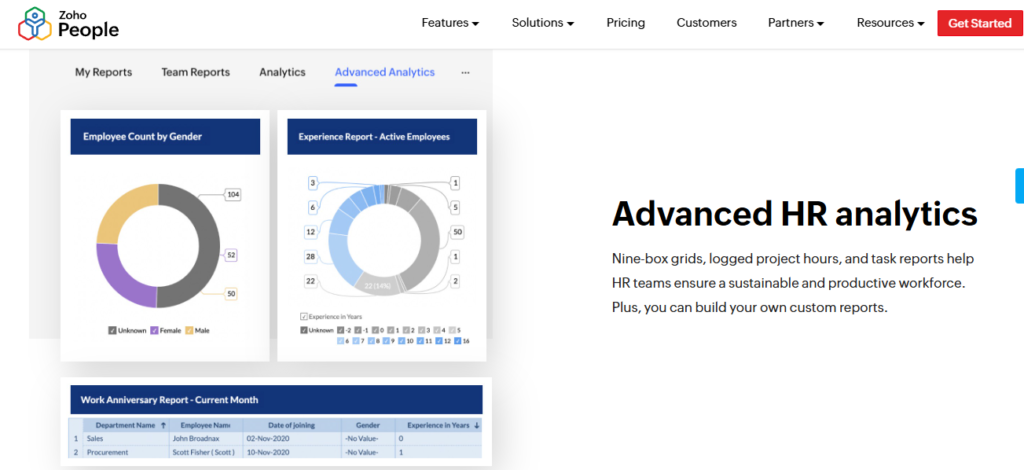Toggle the Experience in Years legend checkbox
This screenshot has height=470, width=1024.
[304, 317]
